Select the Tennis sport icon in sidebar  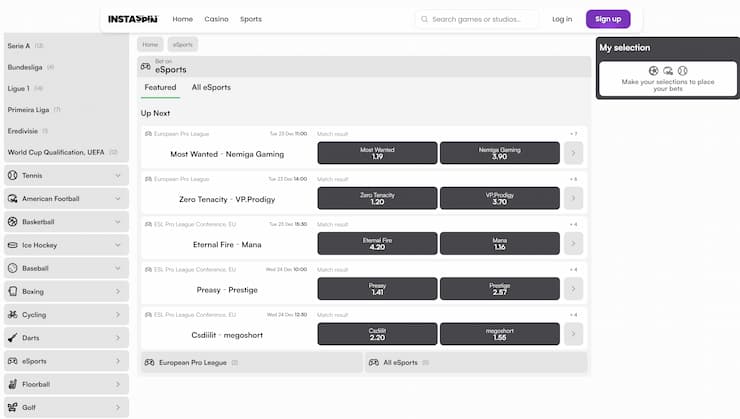(13, 176)
